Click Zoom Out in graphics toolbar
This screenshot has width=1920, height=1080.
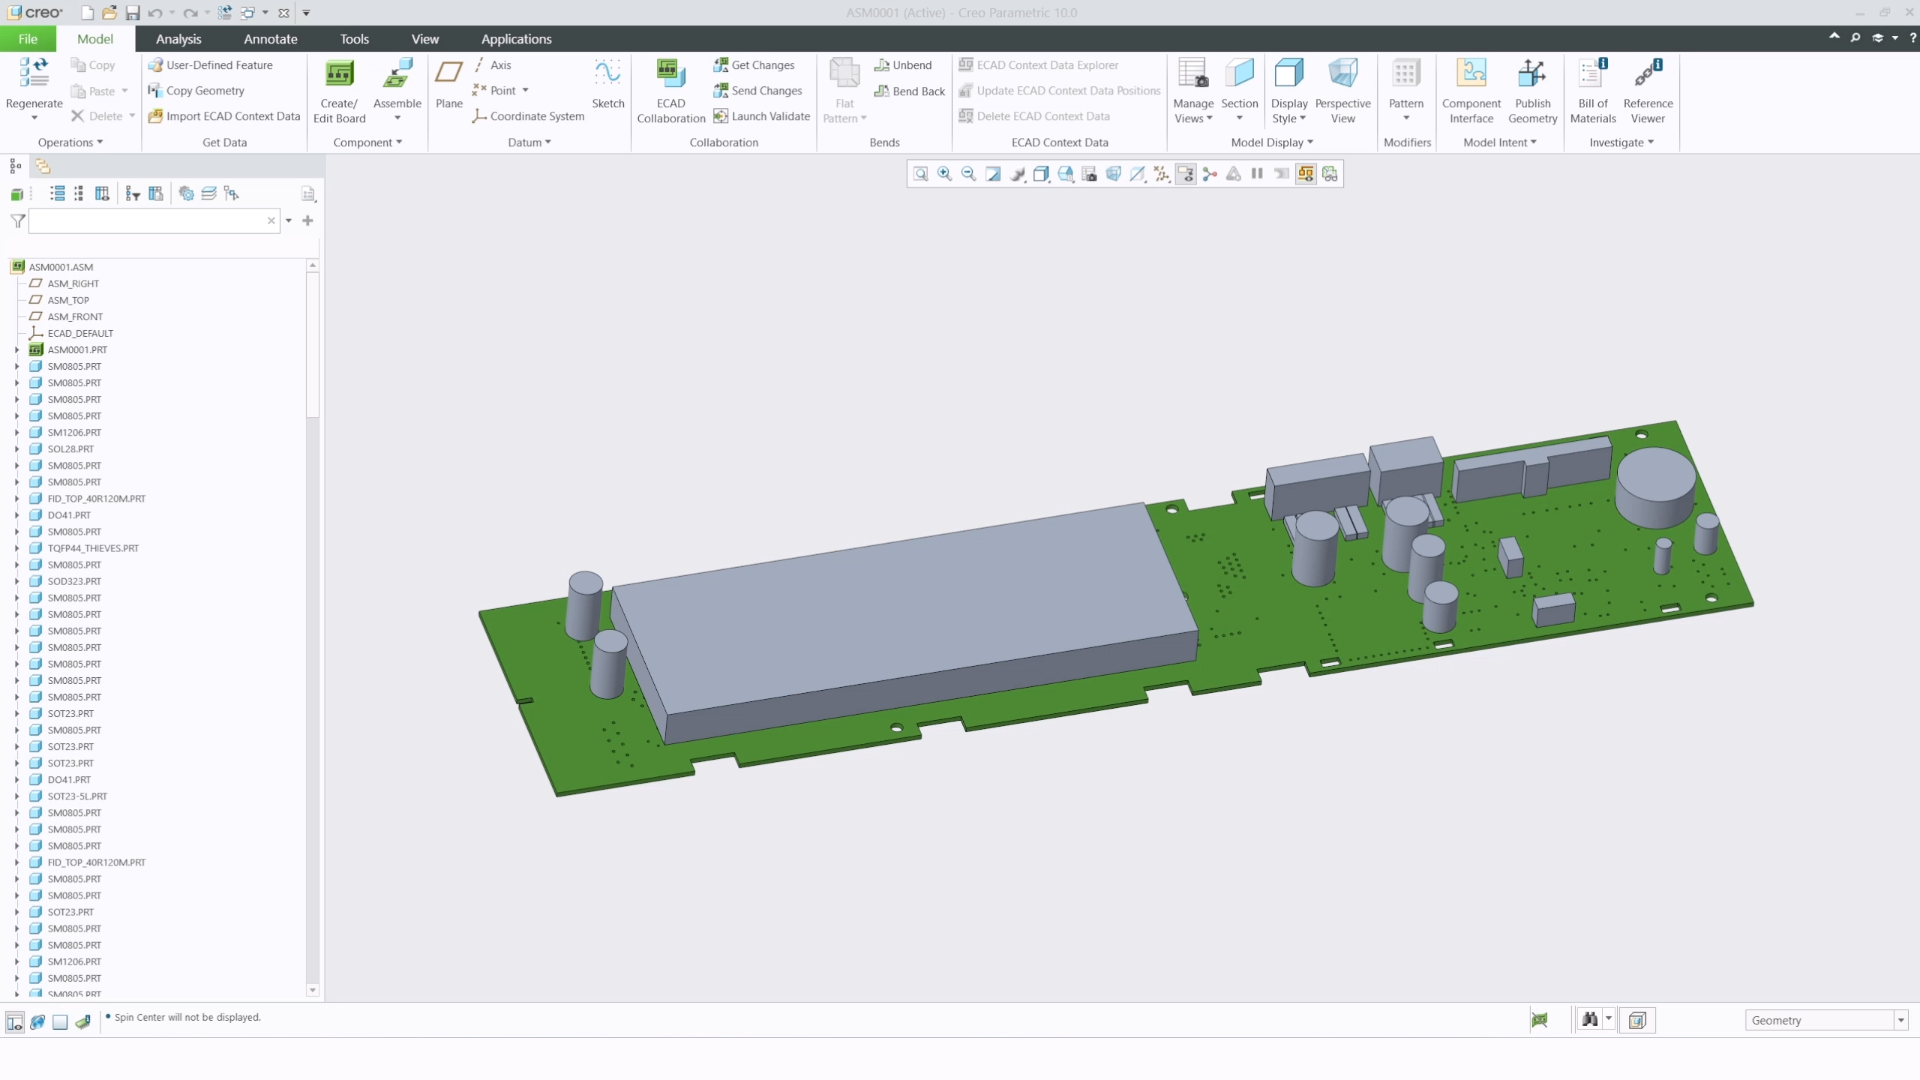969,174
